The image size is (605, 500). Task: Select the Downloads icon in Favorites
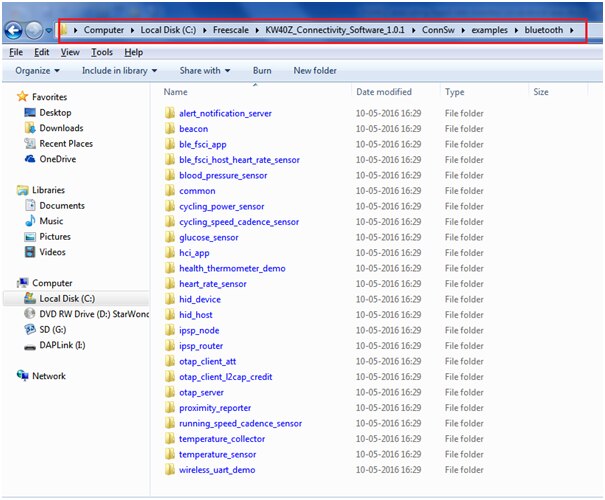[x=30, y=128]
